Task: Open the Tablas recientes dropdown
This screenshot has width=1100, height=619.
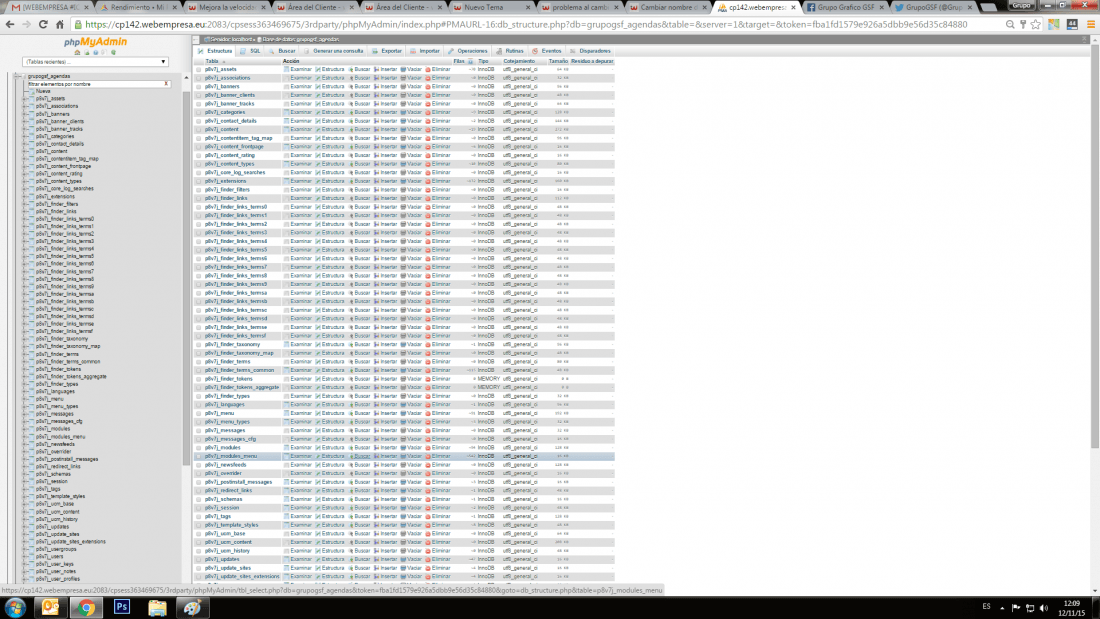Action: click(95, 62)
